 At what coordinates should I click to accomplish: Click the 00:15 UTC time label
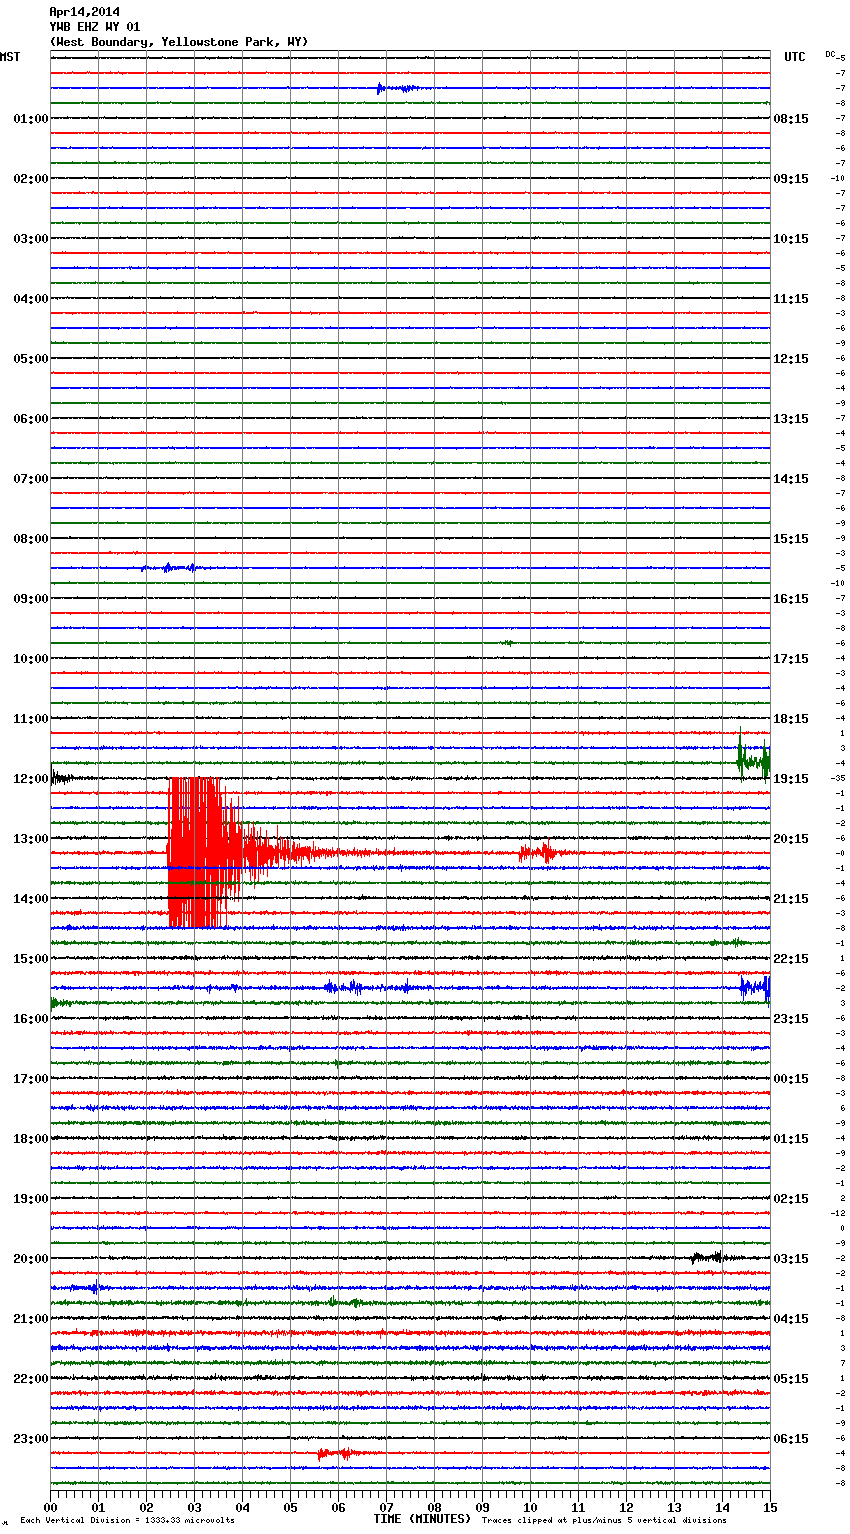coord(791,1079)
